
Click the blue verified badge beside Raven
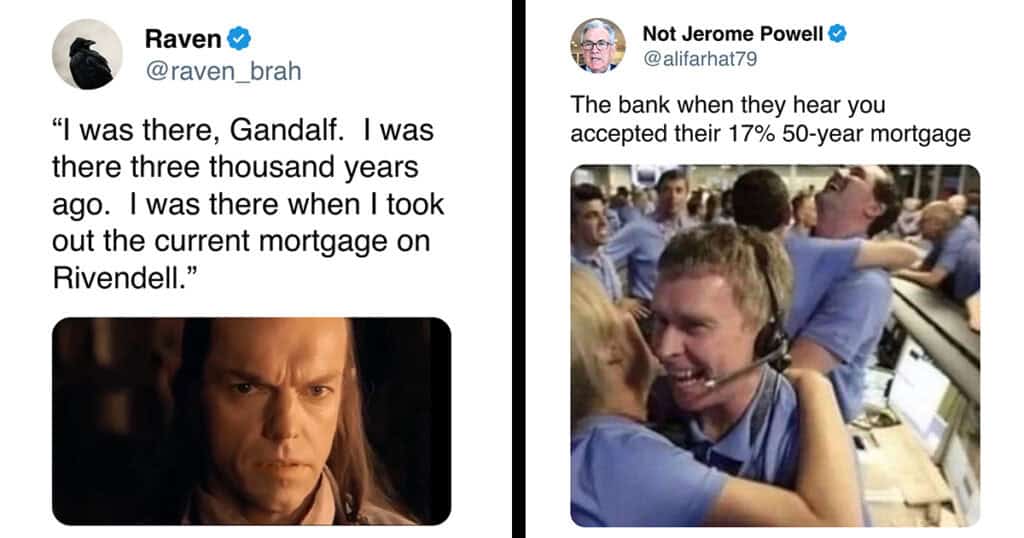point(239,39)
